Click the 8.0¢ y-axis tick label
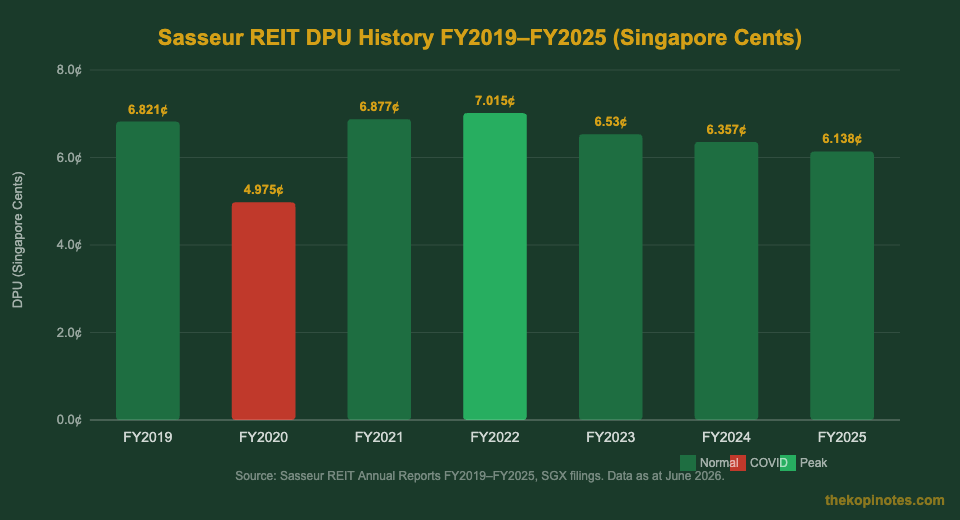The width and height of the screenshot is (960, 520). point(69,70)
